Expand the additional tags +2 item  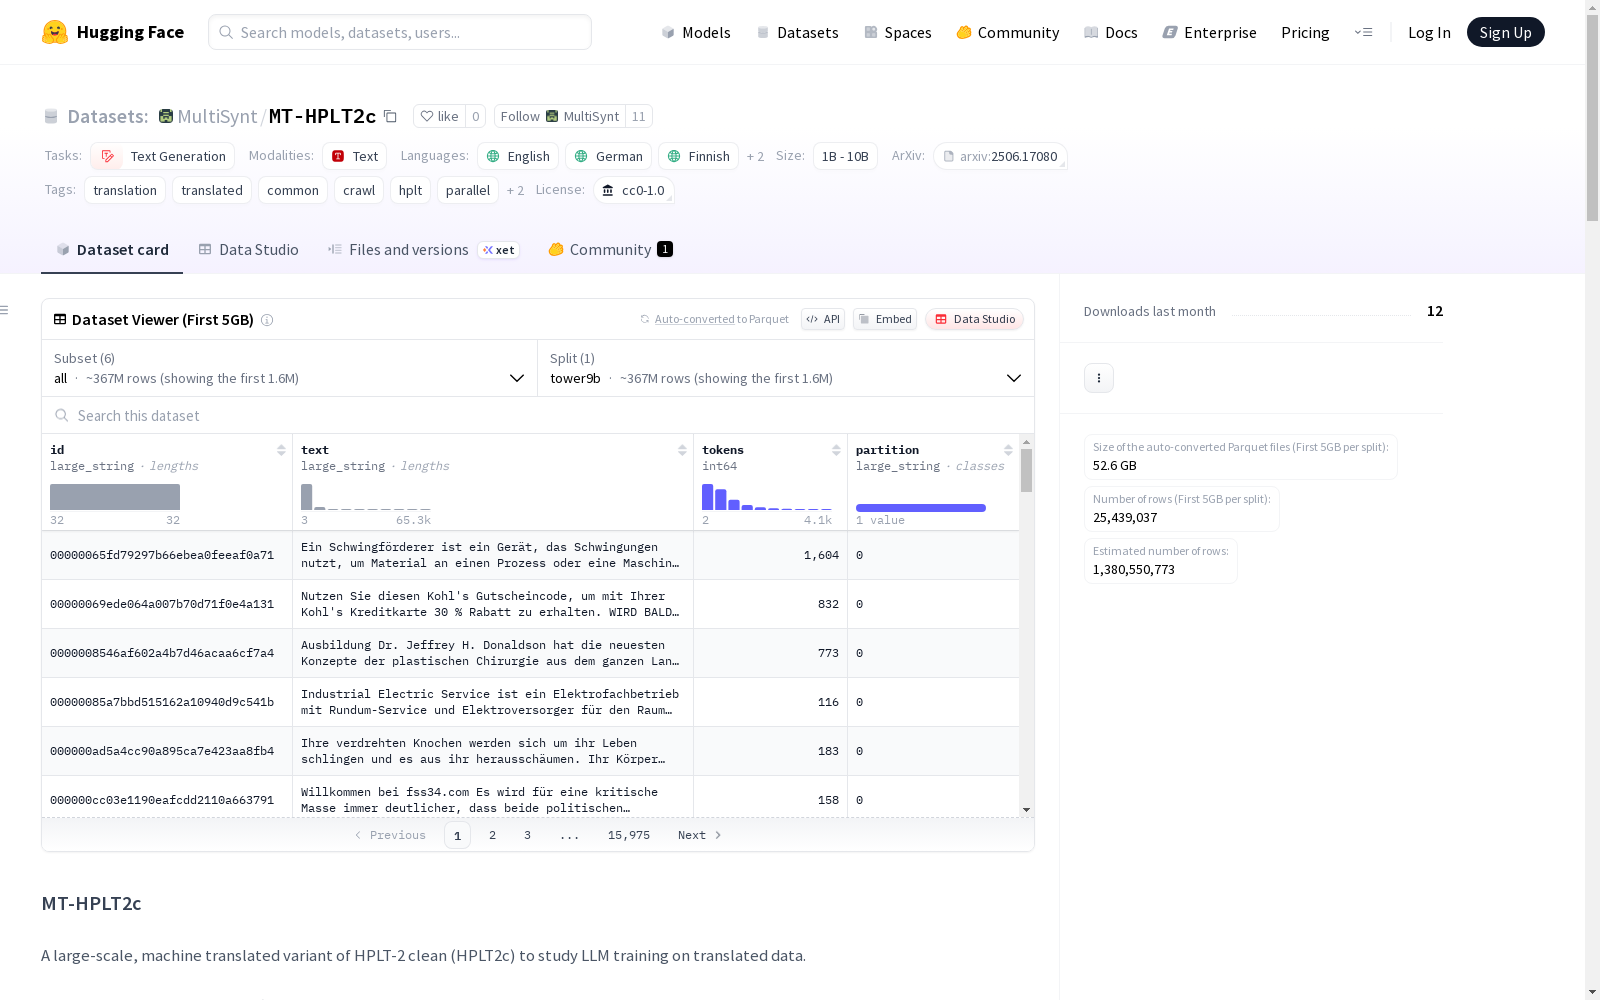coord(515,190)
